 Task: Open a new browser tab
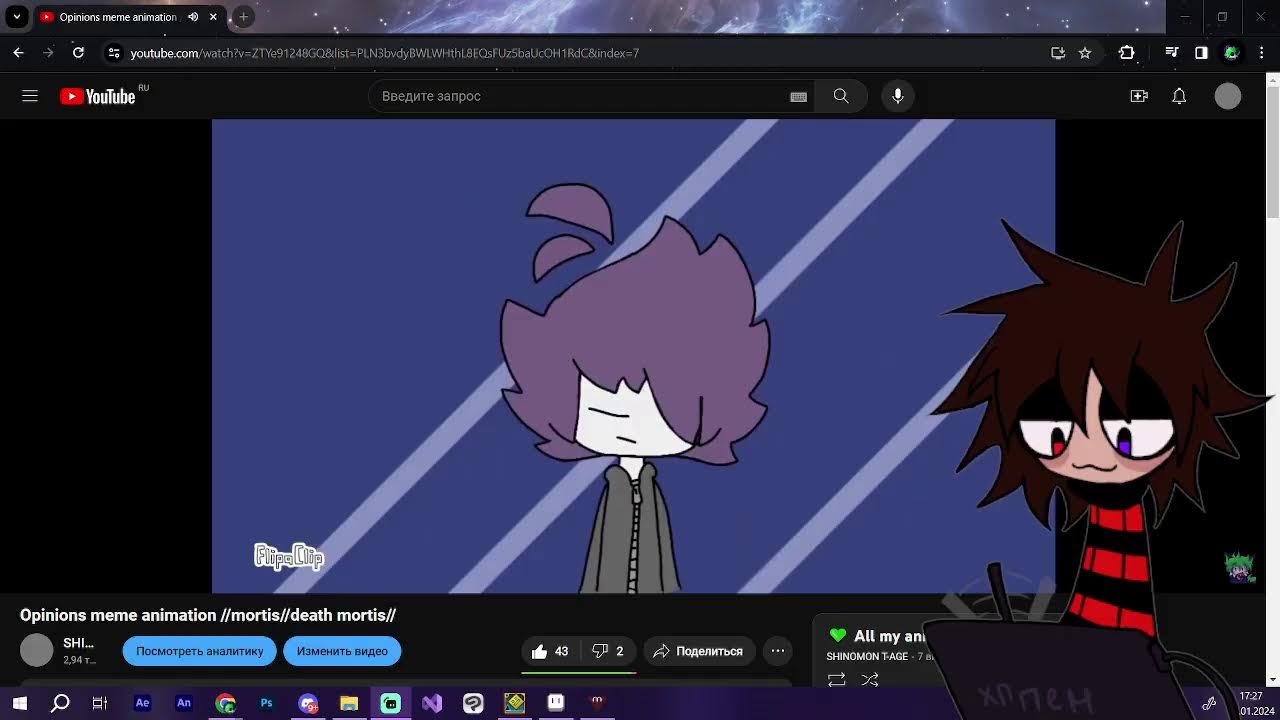(x=243, y=17)
